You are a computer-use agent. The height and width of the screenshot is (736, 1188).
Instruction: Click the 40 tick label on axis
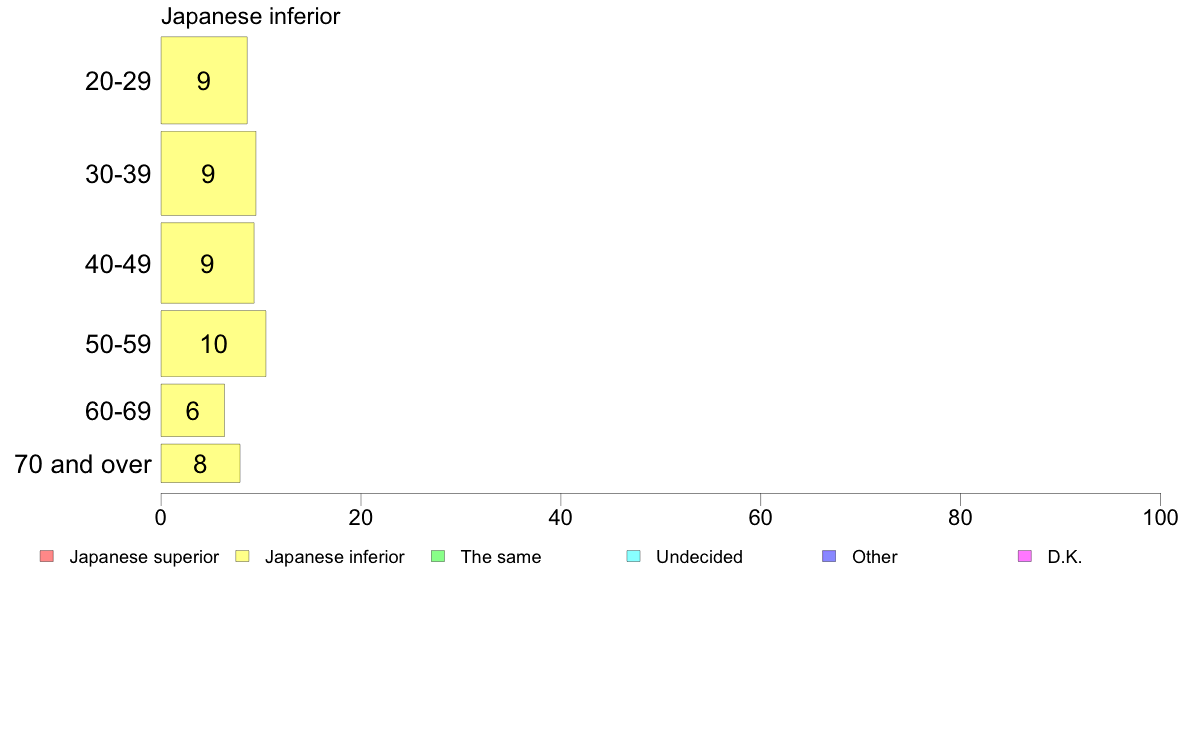click(561, 518)
